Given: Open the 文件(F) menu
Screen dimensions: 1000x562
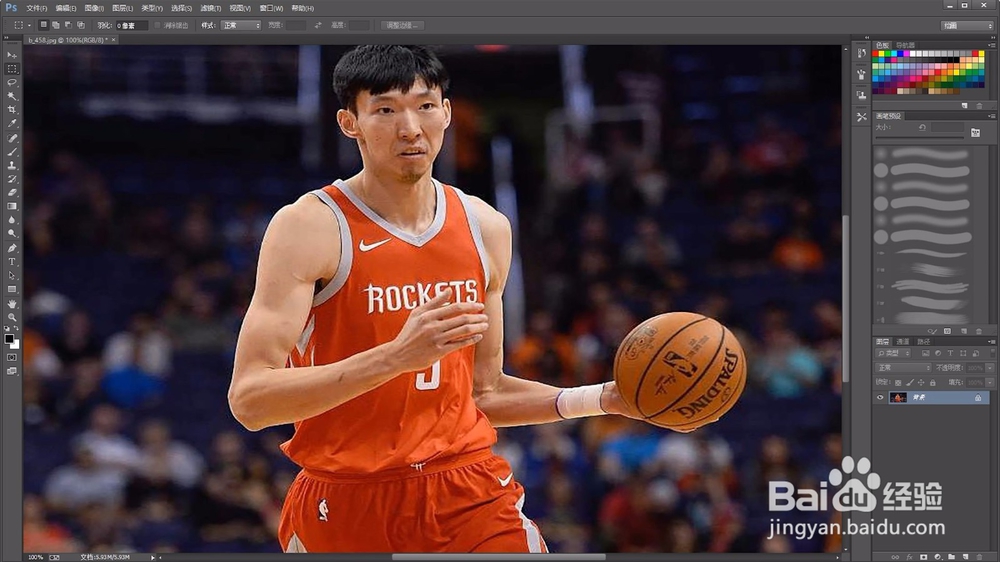Looking at the screenshot, I should click(x=36, y=8).
